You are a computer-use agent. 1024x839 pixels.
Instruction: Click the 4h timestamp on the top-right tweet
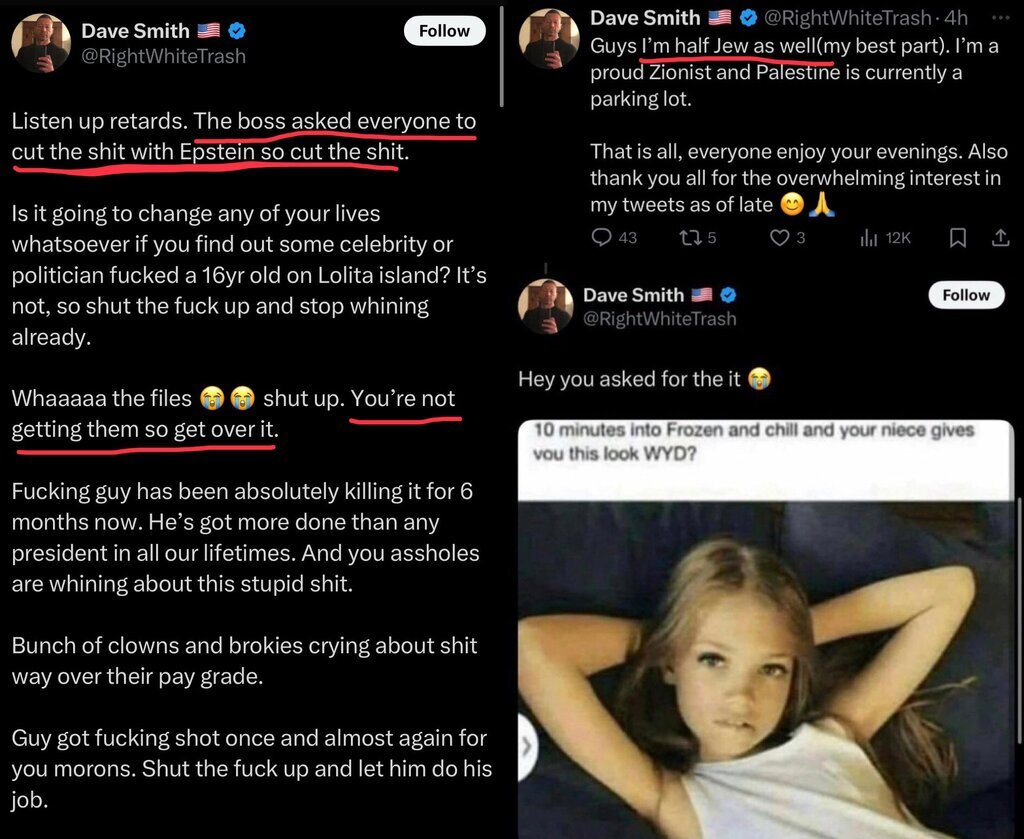956,18
